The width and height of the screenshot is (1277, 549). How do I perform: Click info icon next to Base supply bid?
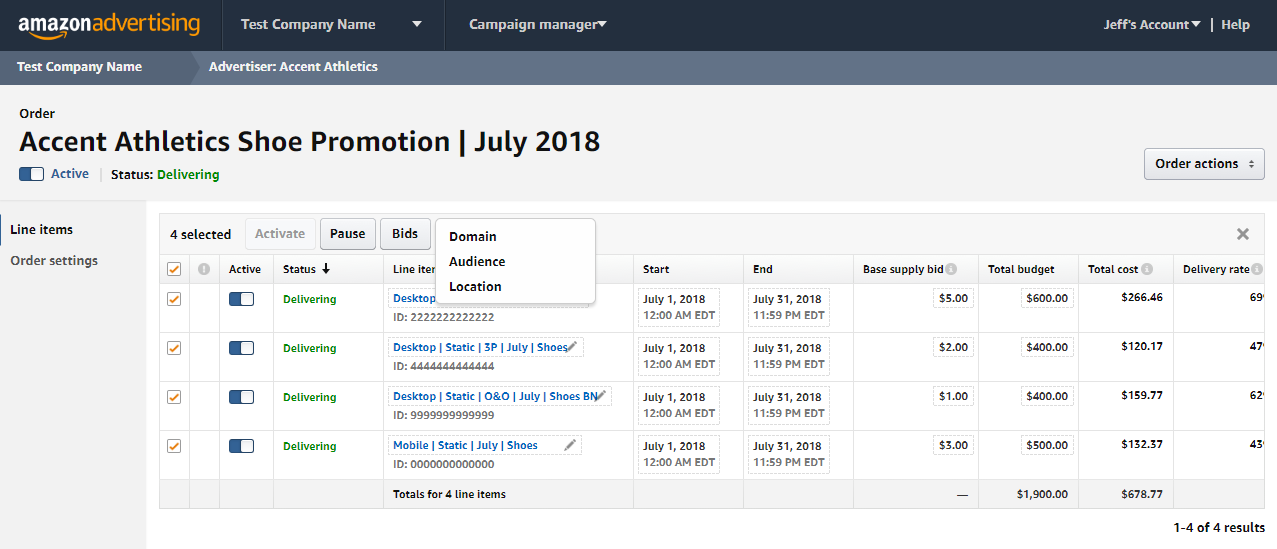(x=951, y=269)
